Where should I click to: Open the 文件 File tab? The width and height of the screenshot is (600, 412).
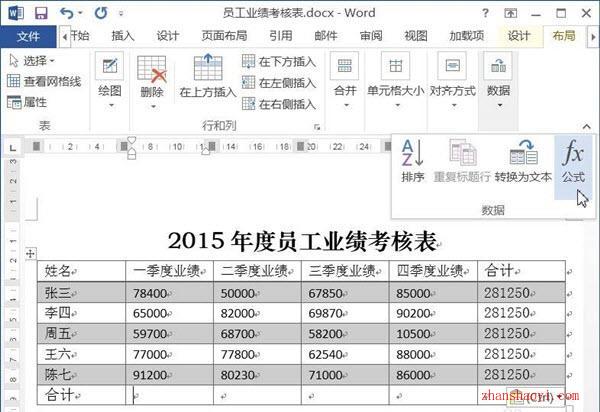28,36
